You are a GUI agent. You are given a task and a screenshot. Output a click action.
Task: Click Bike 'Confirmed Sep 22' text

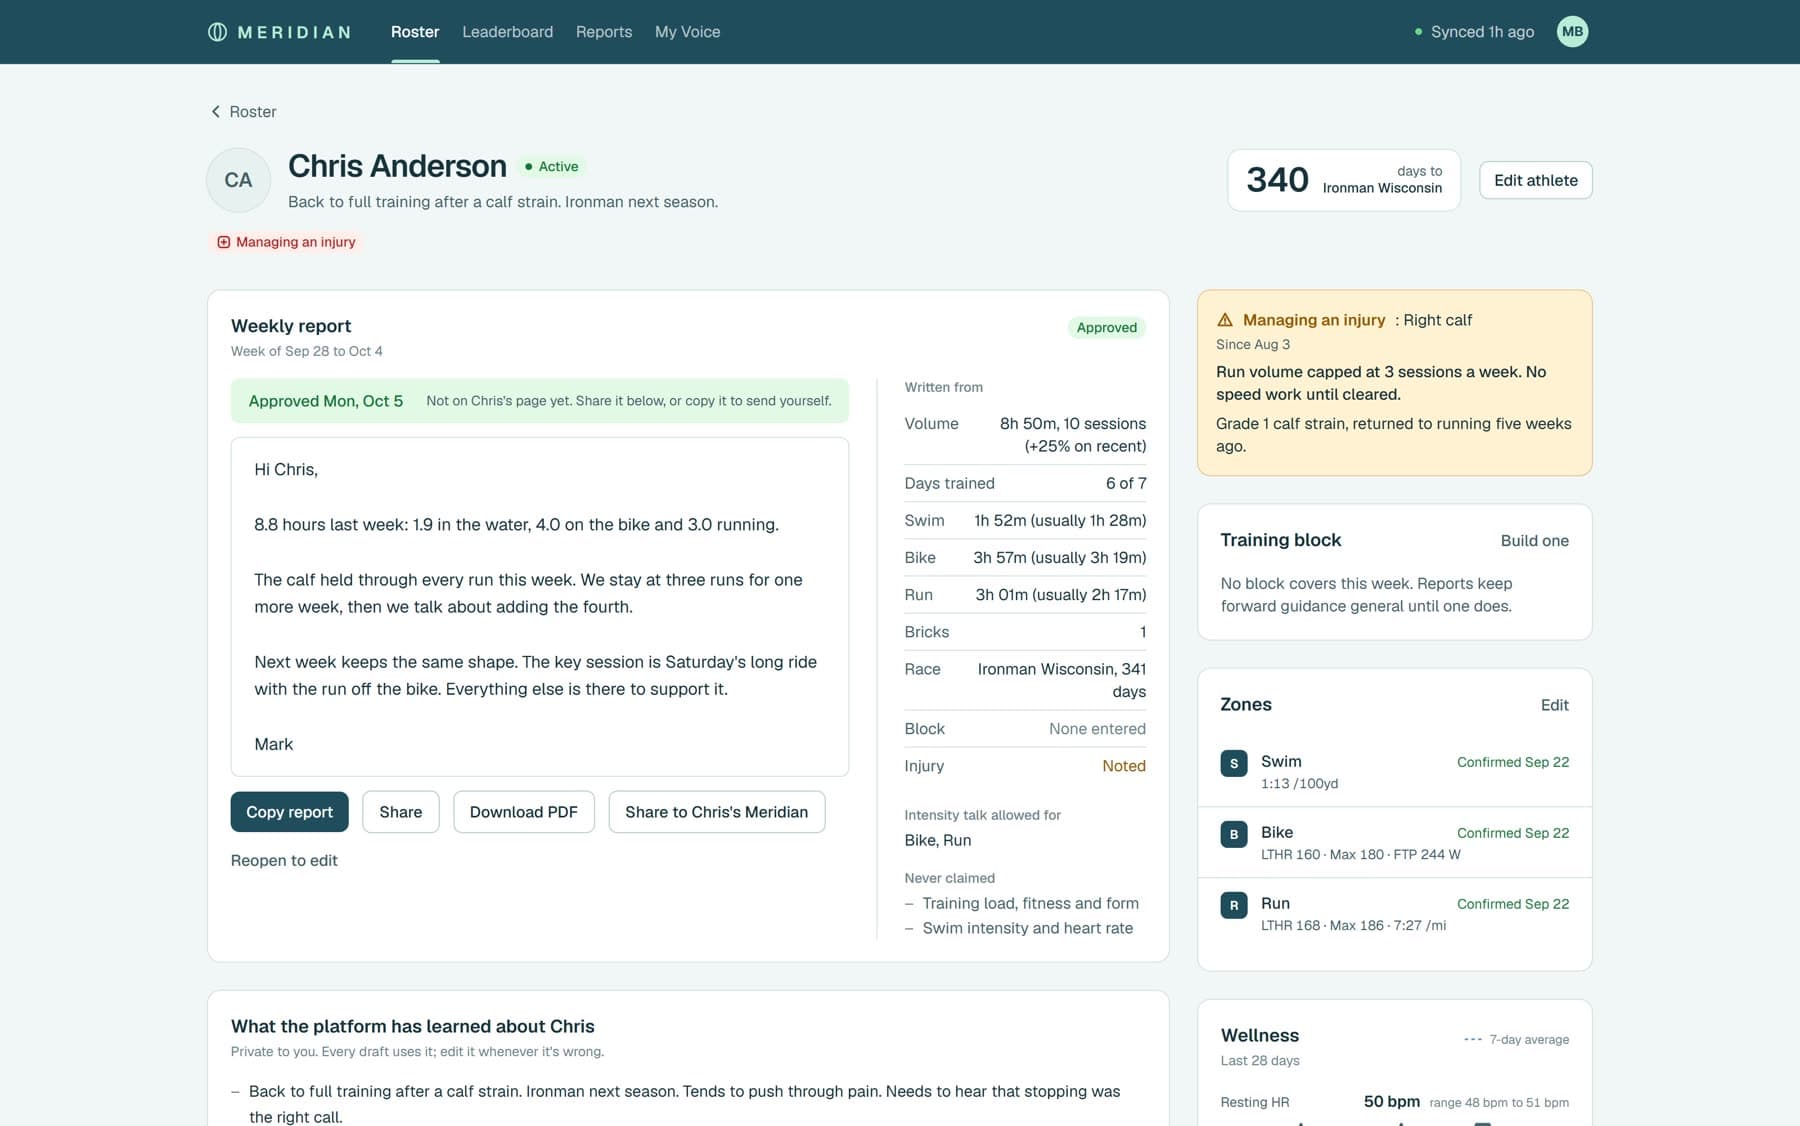1512,833
